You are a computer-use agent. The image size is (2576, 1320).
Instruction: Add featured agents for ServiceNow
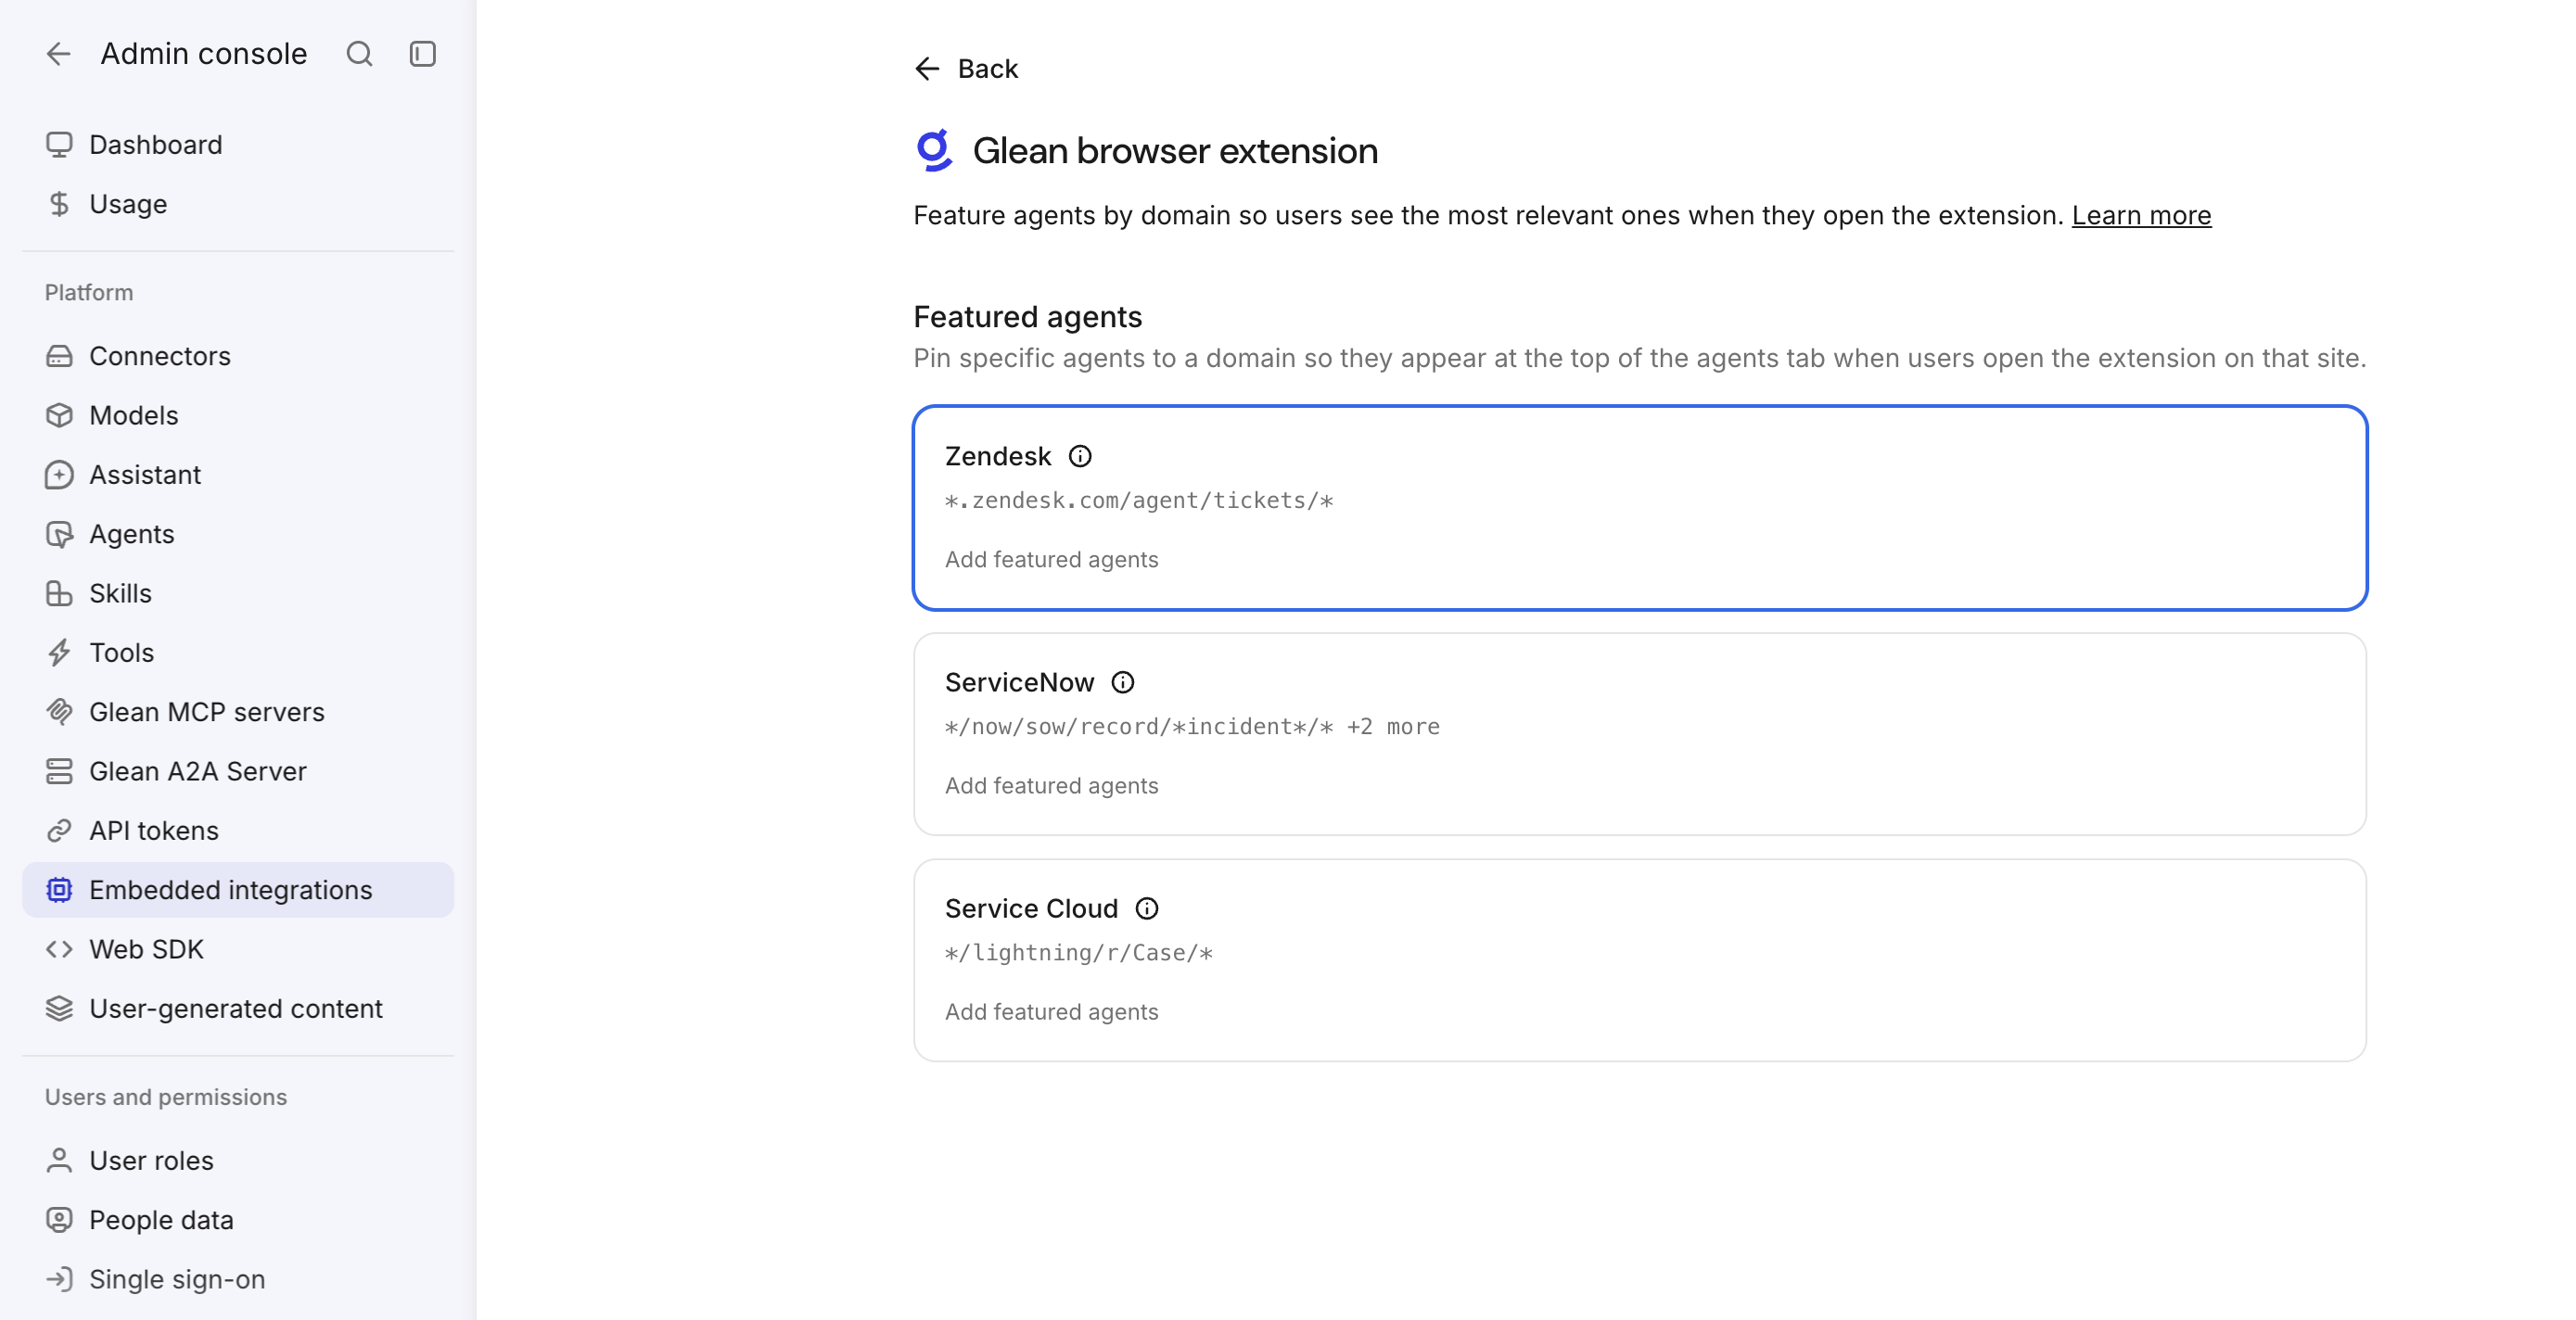coord(1051,786)
